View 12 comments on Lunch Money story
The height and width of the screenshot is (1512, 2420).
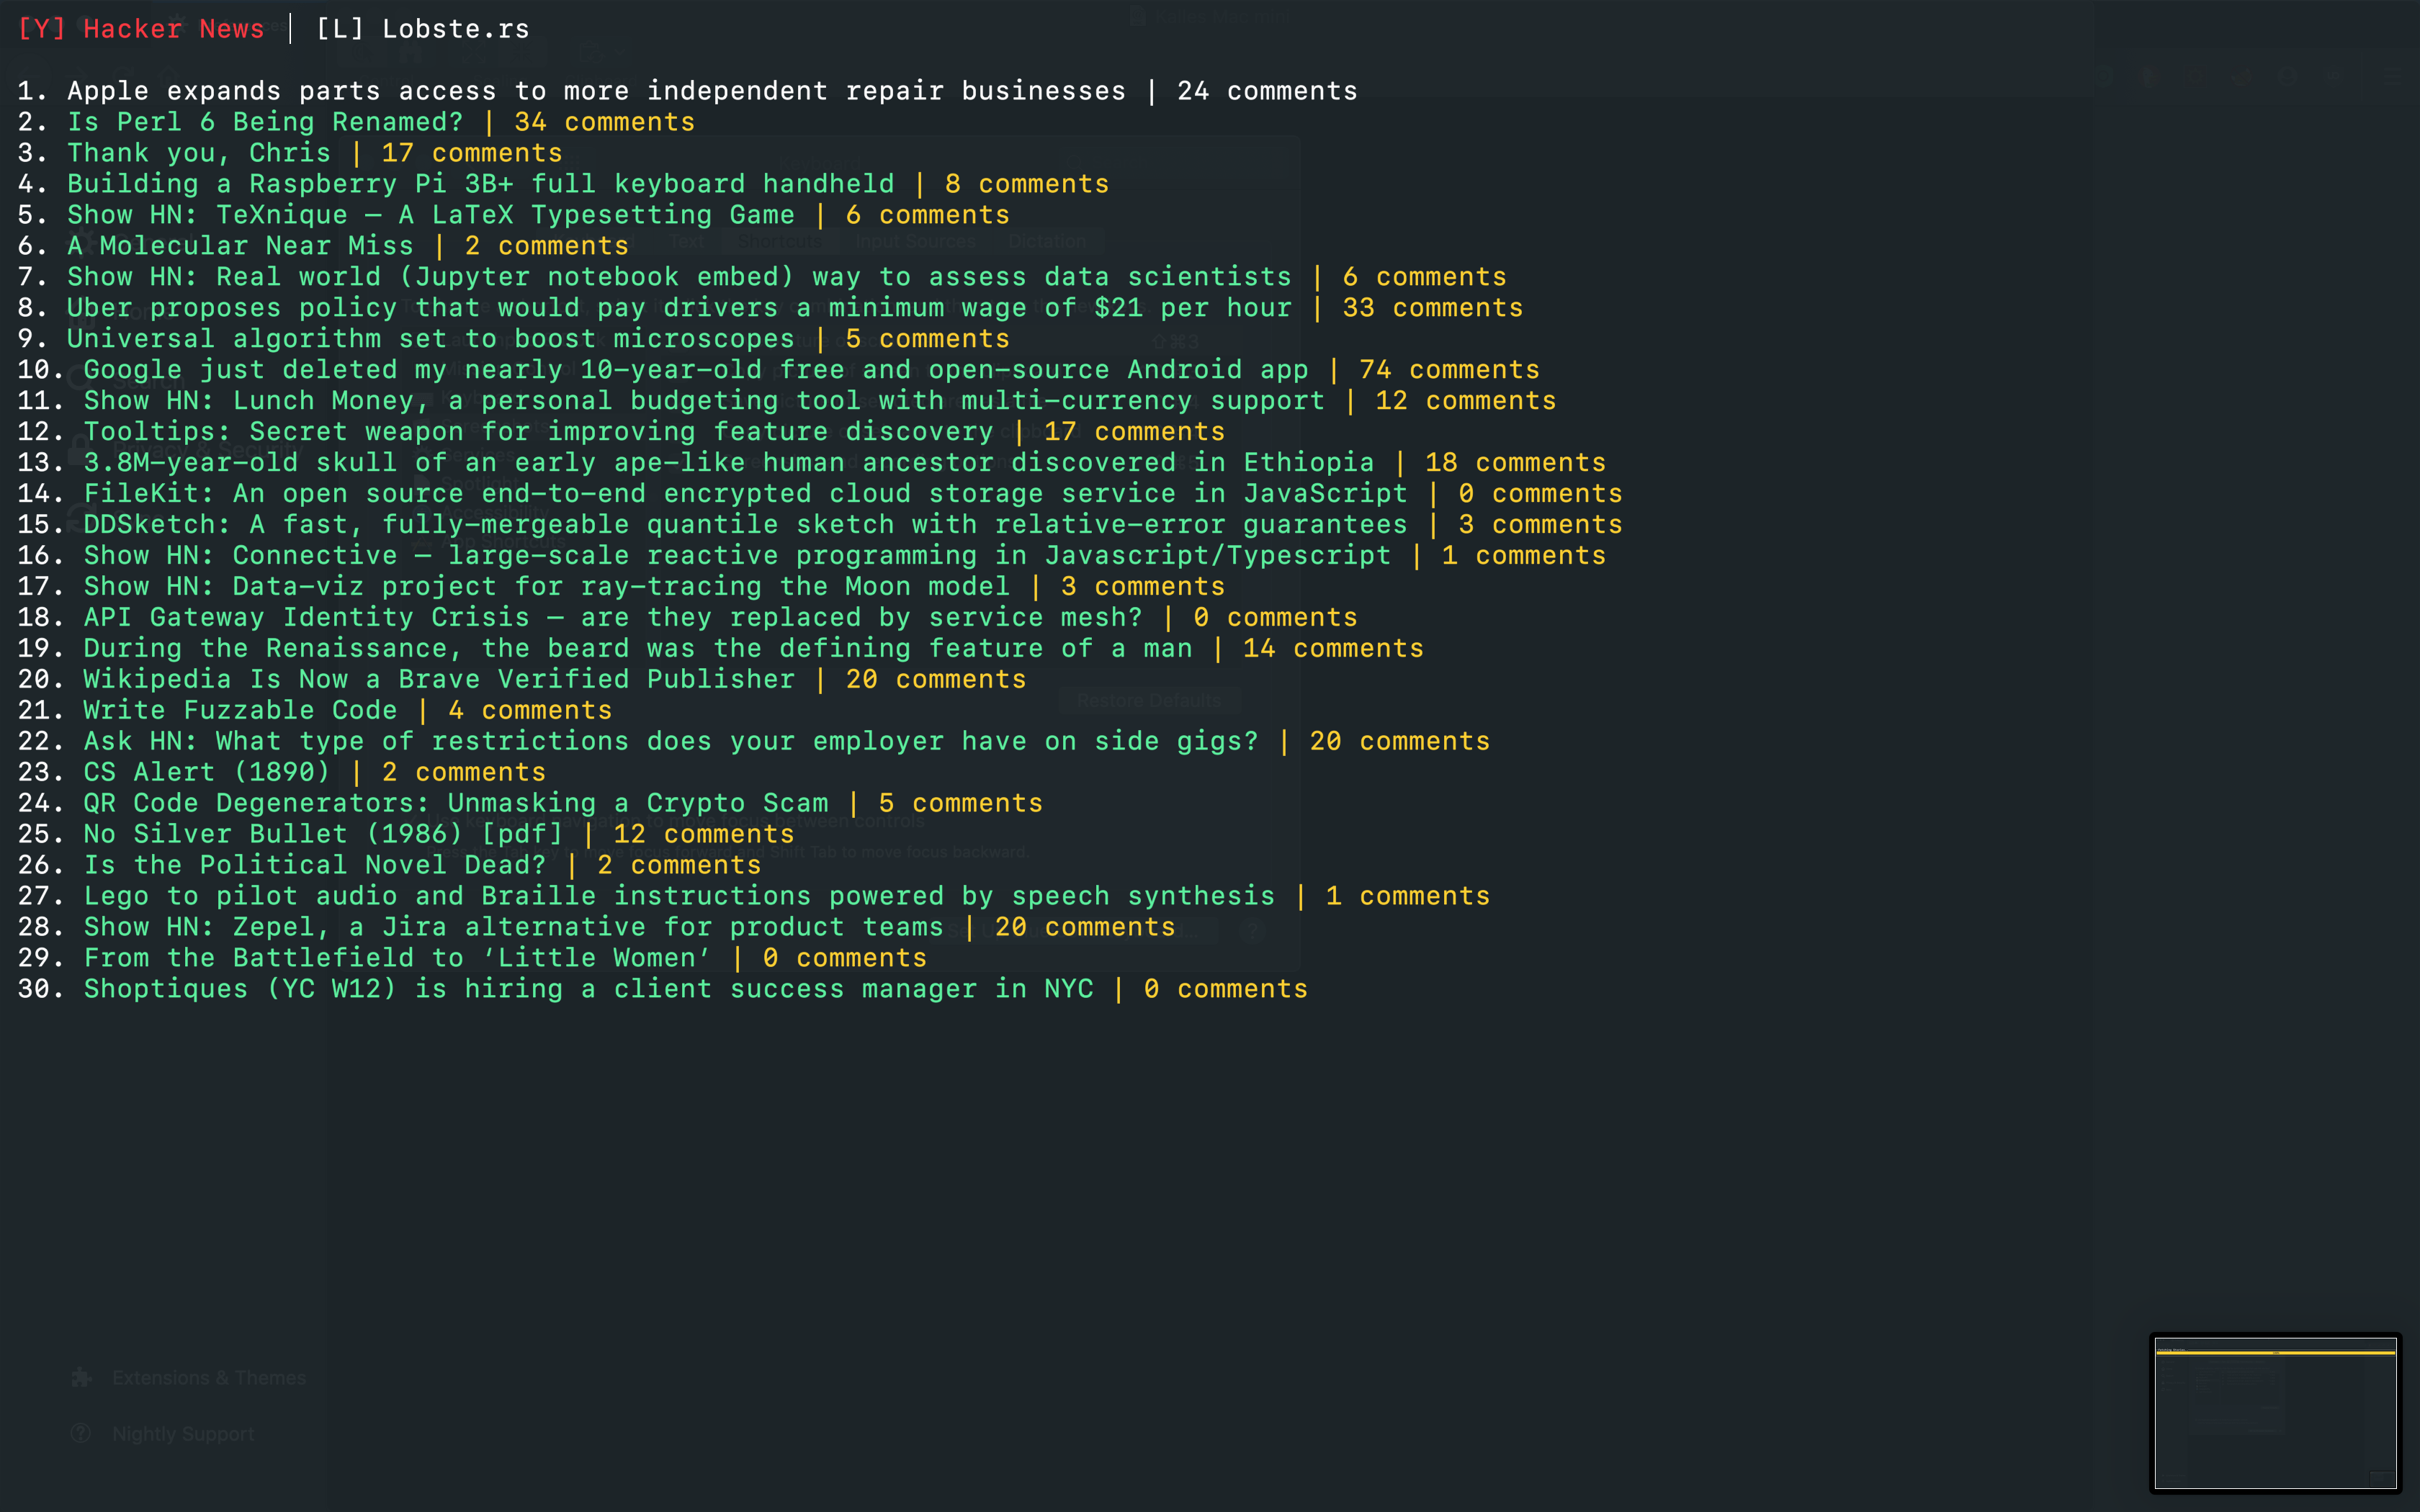point(1466,401)
